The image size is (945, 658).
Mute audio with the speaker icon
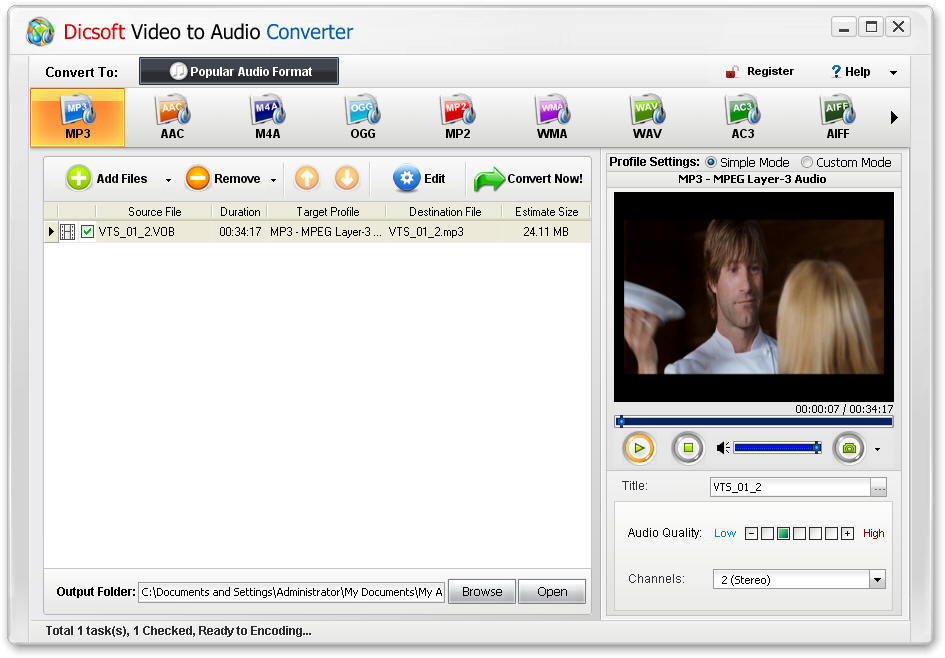[x=723, y=448]
